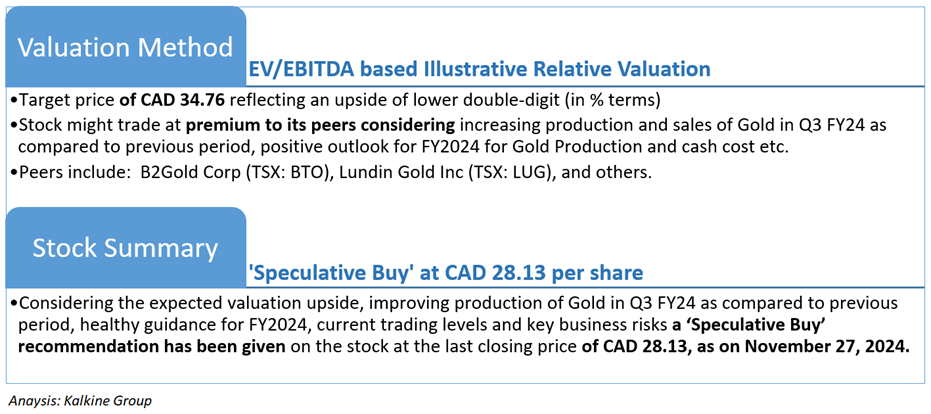Click the Stock Summary blue header box
This screenshot has width=931, height=414.
point(125,248)
